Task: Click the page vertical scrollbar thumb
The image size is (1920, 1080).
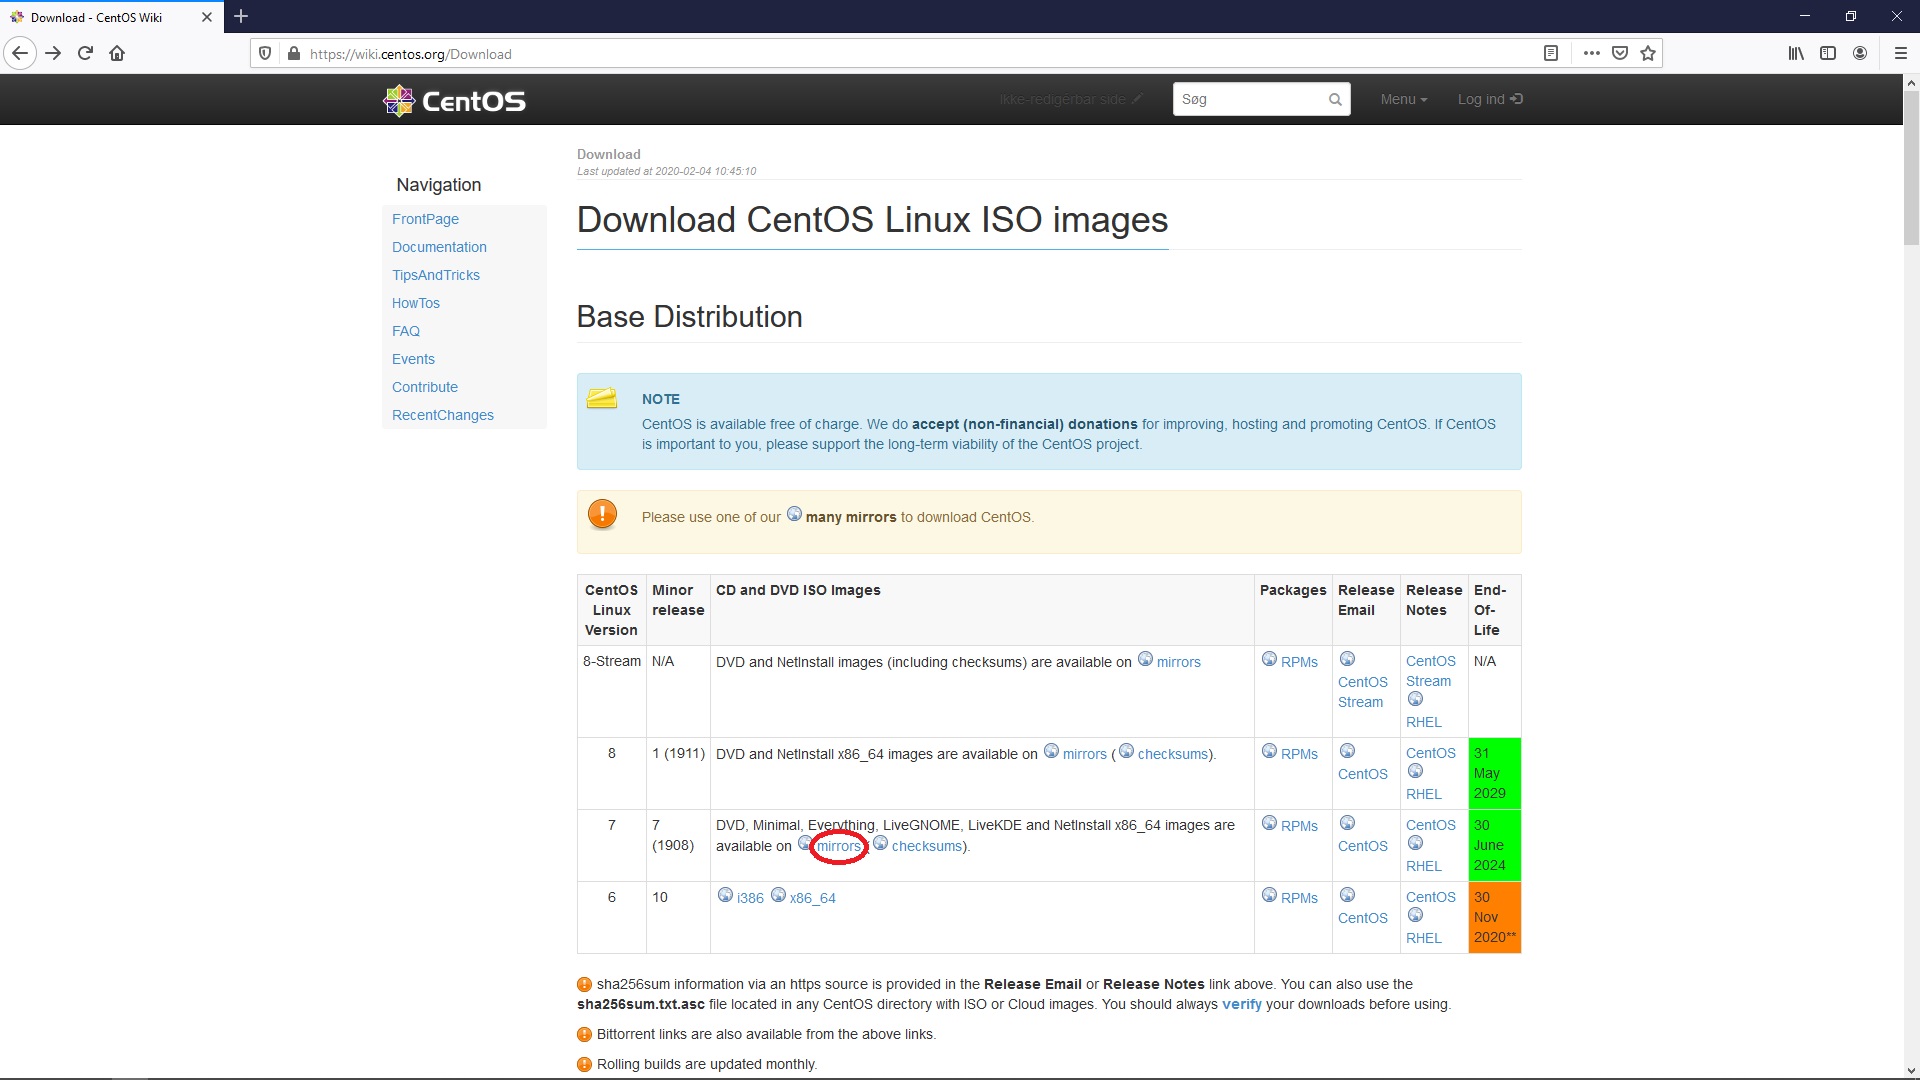Action: [x=1911, y=170]
